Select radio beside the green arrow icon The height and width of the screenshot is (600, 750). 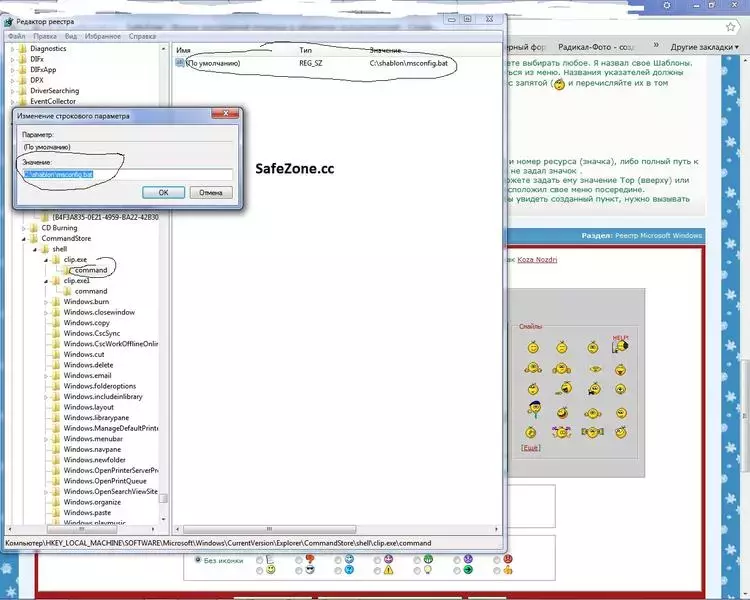(457, 570)
